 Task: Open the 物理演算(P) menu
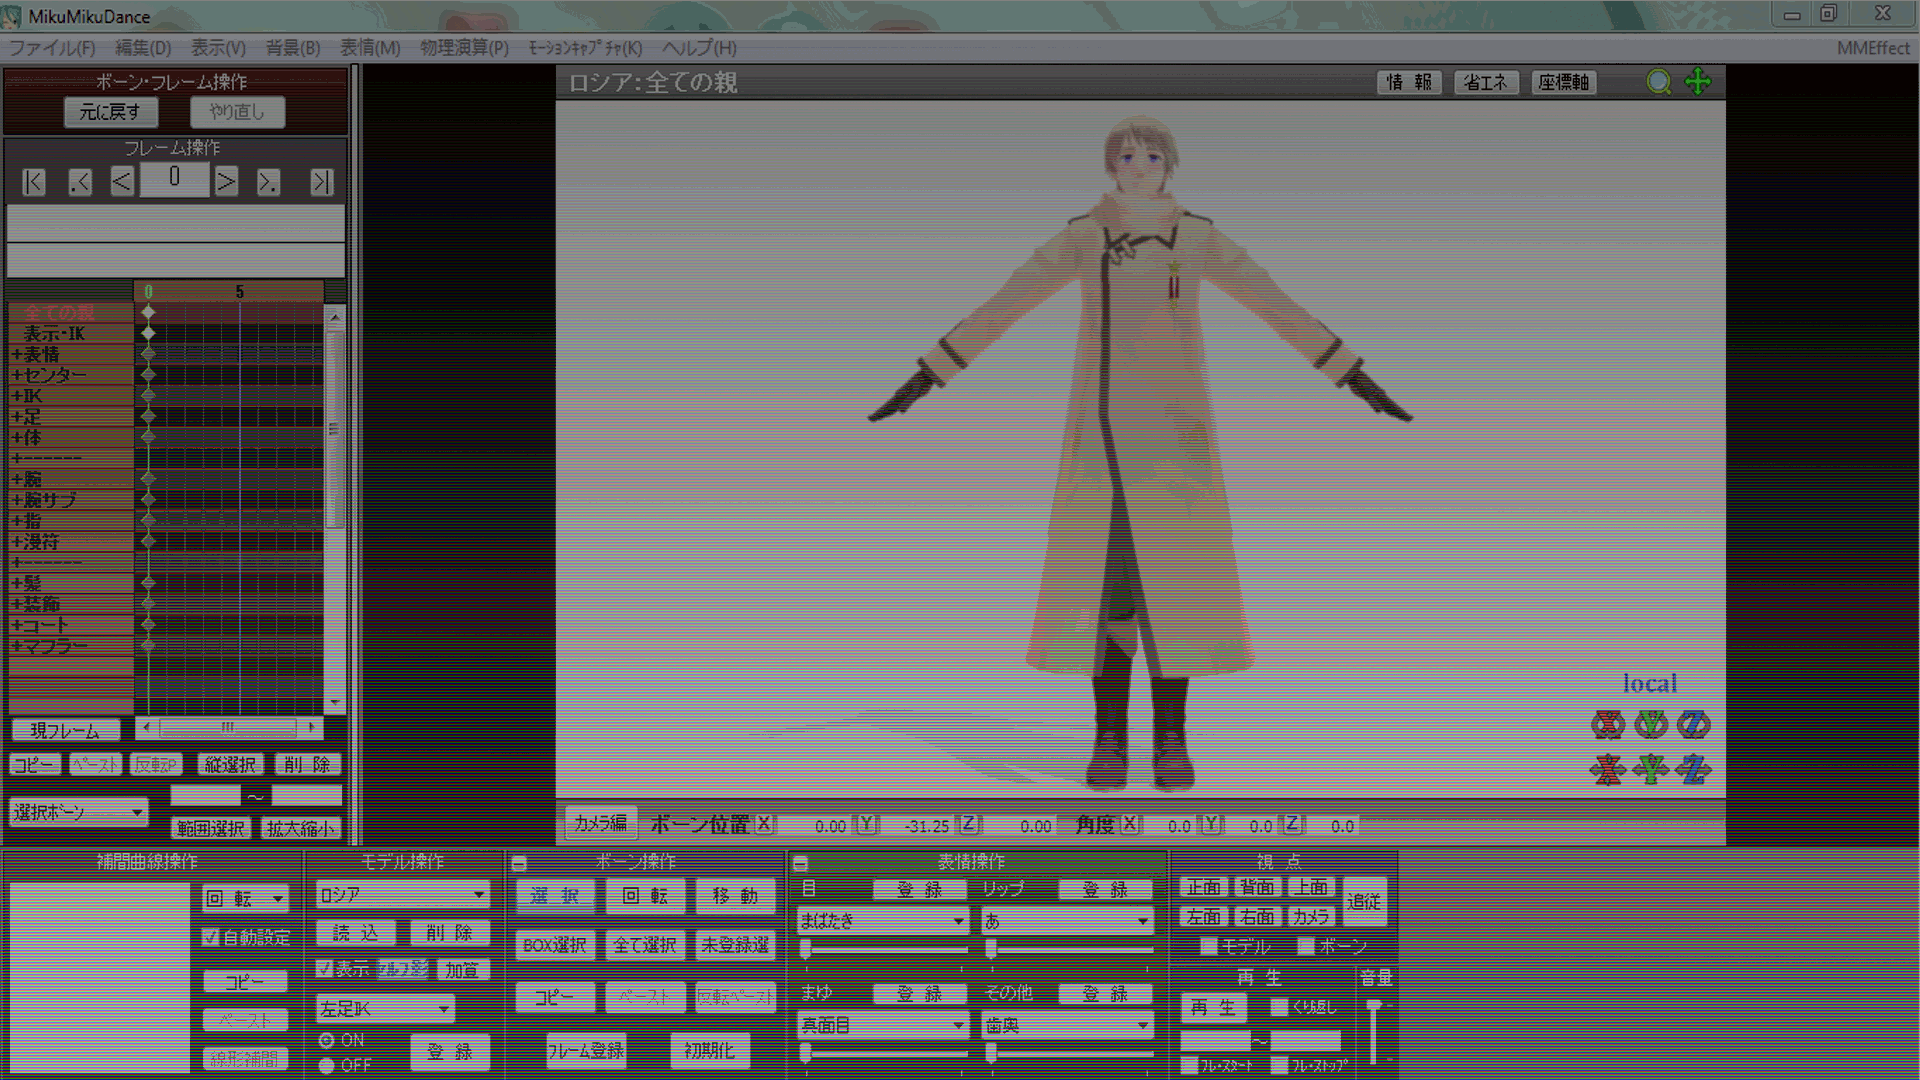pyautogui.click(x=464, y=48)
